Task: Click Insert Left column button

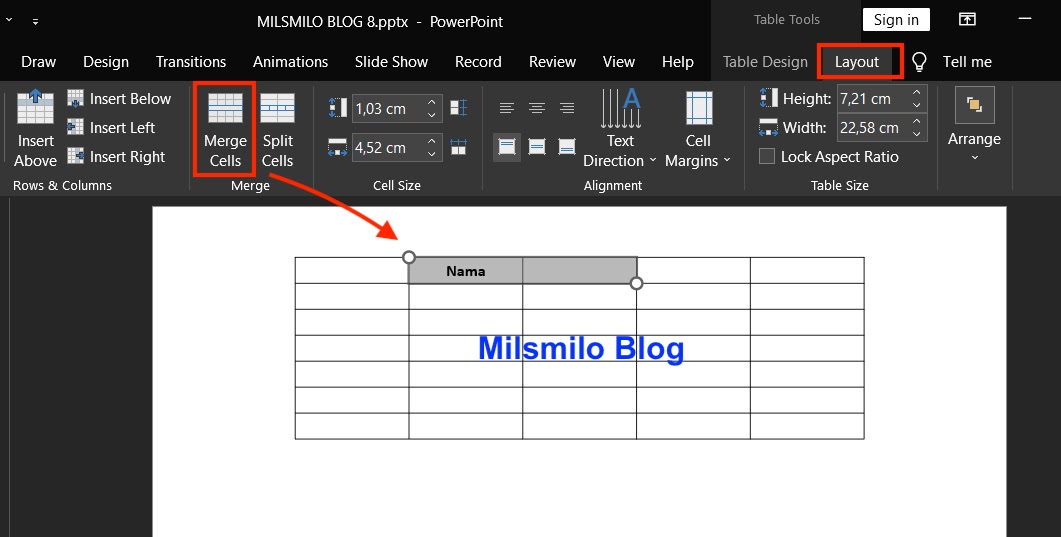Action: (111, 128)
